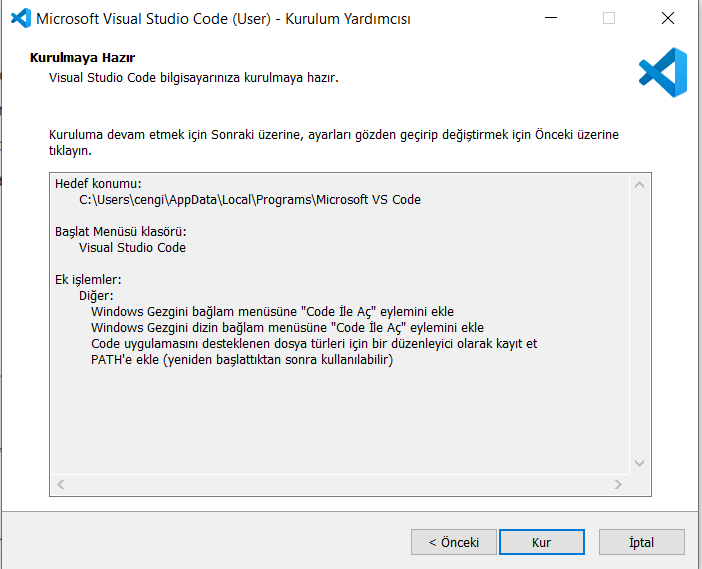Click the vertical scrollbar up arrow
702x569 pixels.
640,184
